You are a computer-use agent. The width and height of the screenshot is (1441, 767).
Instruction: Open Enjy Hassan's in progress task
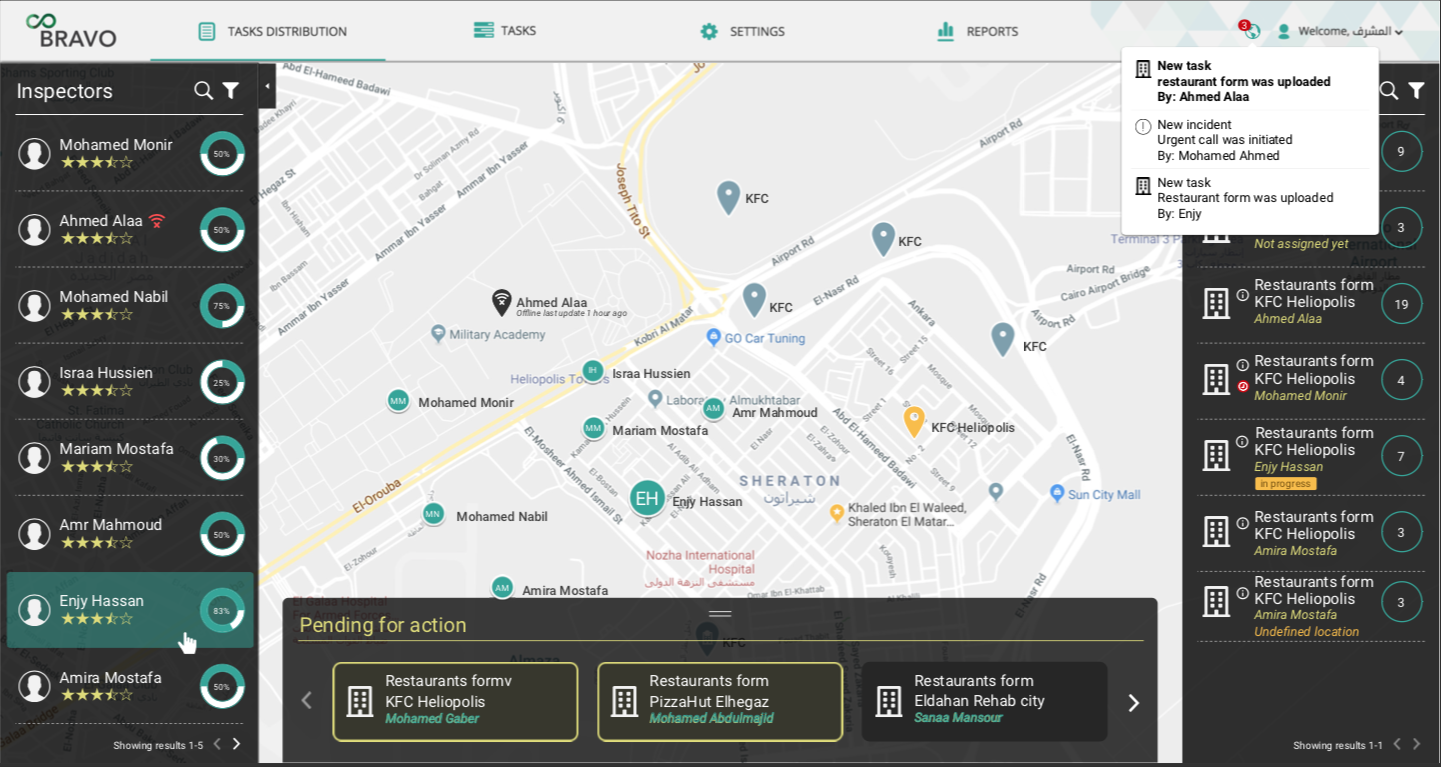(1312, 458)
